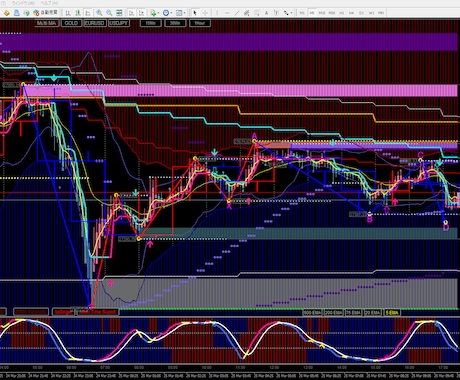Open the ウィンドウ menu
The height and width of the screenshot is (380, 460).
23,3
